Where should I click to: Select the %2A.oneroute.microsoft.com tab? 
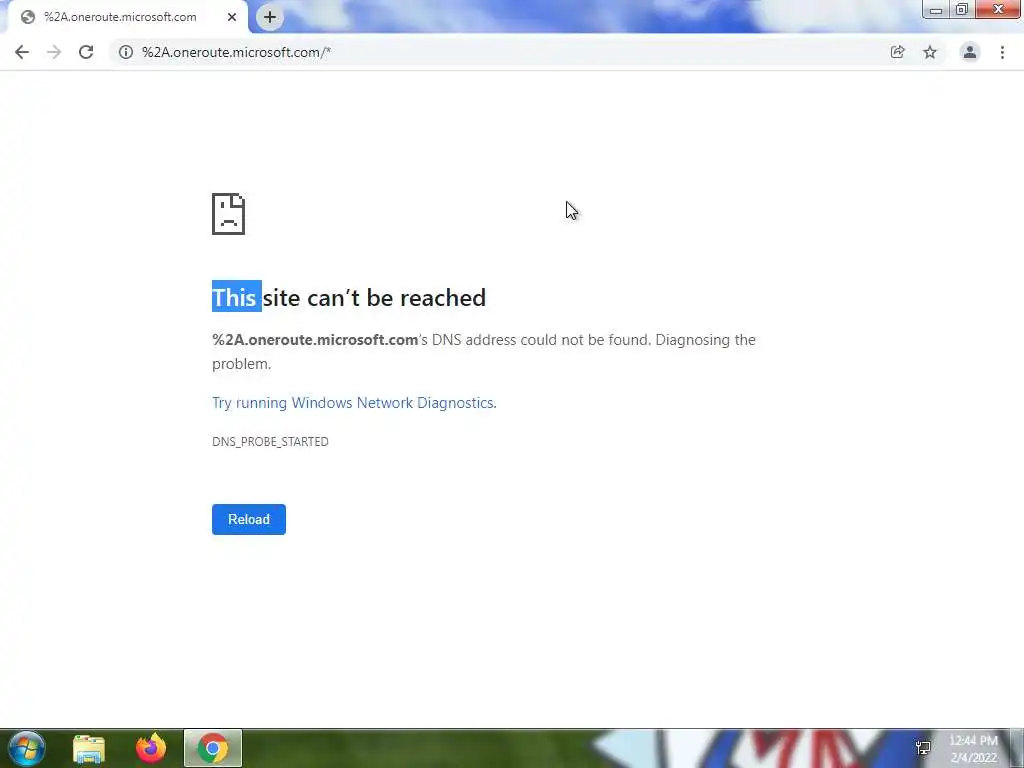coord(127,17)
